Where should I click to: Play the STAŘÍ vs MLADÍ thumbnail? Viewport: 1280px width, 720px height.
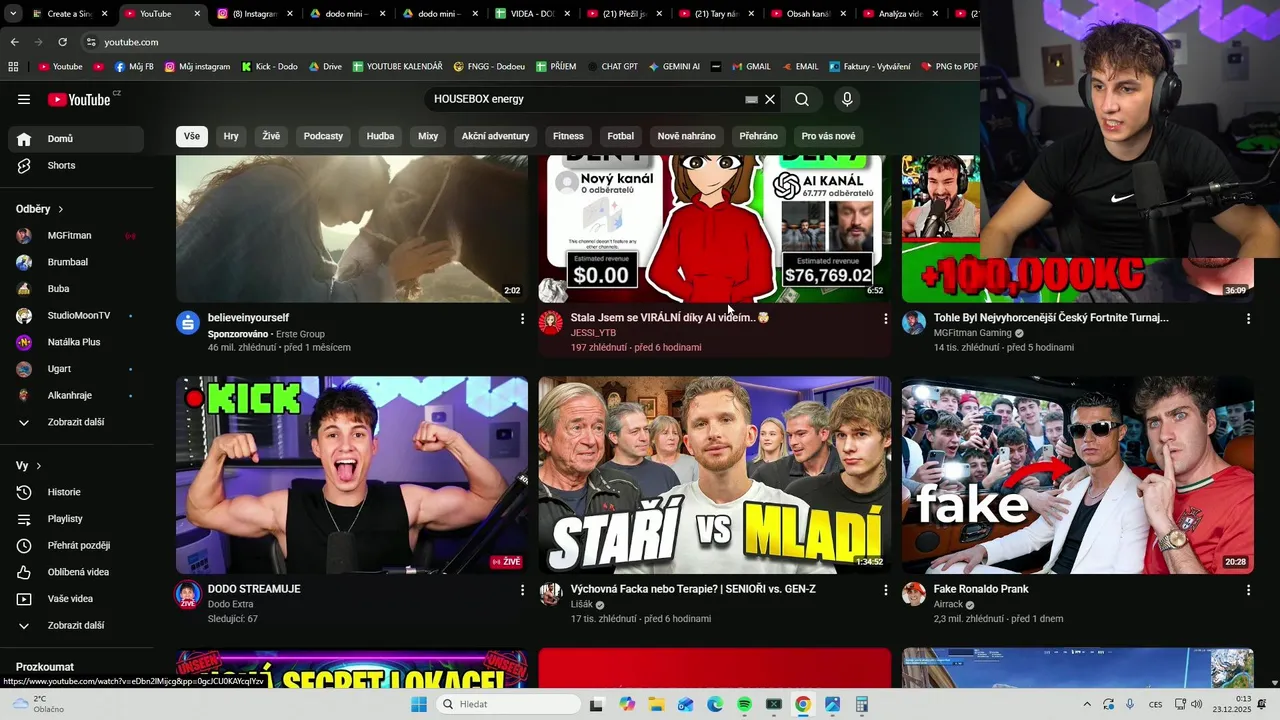715,475
